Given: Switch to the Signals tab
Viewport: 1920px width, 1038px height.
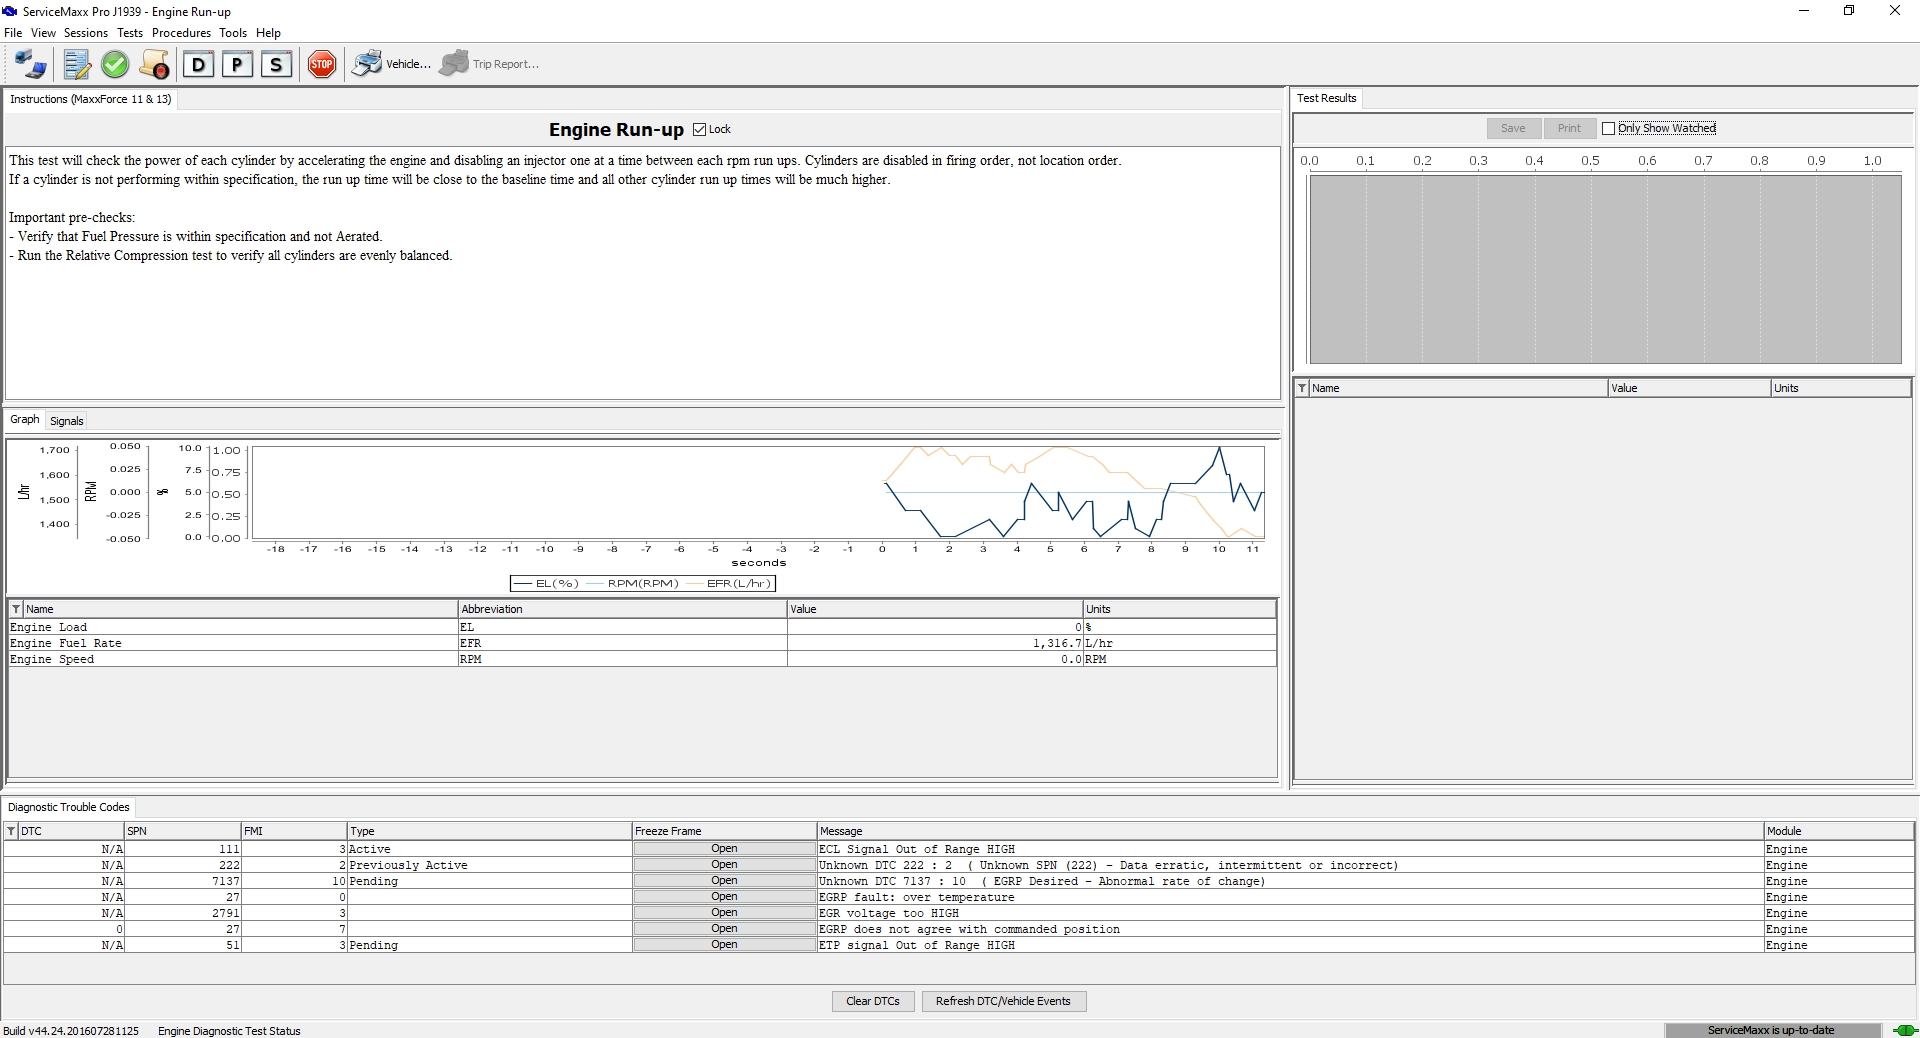Looking at the screenshot, I should 67,421.
